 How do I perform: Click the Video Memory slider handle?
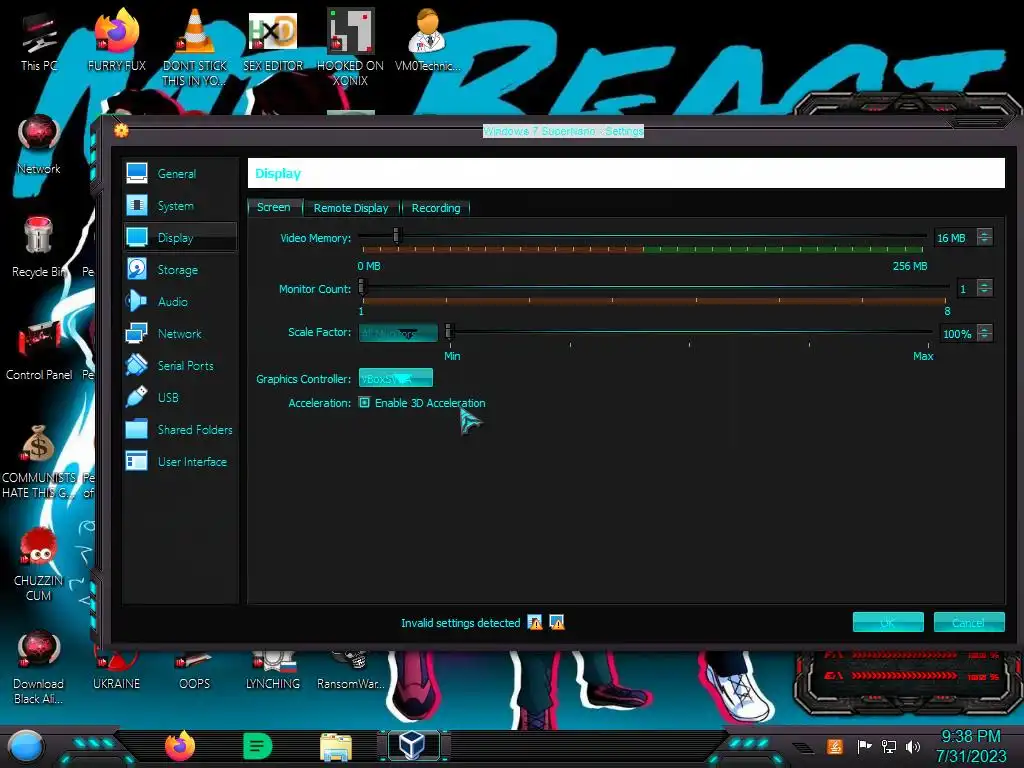click(397, 235)
